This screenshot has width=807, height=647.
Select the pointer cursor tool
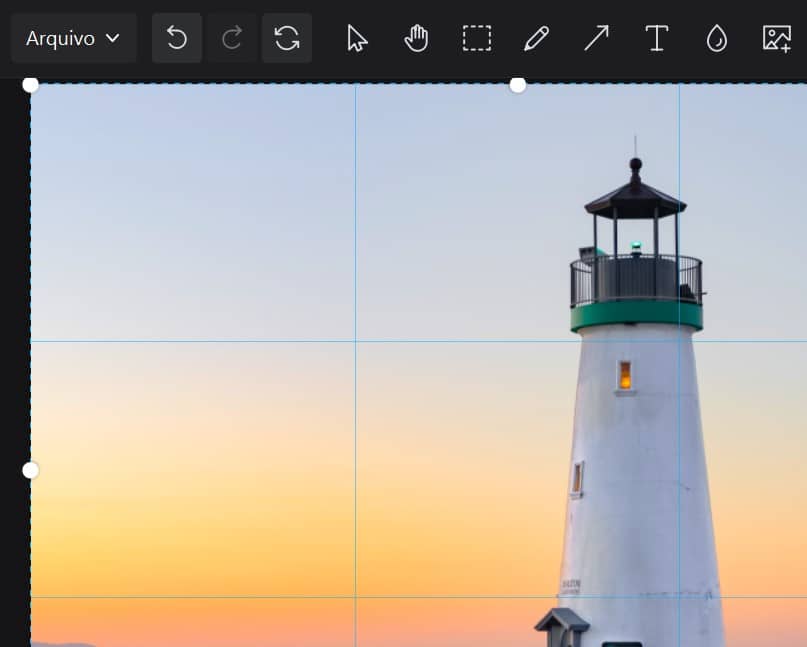click(x=357, y=38)
